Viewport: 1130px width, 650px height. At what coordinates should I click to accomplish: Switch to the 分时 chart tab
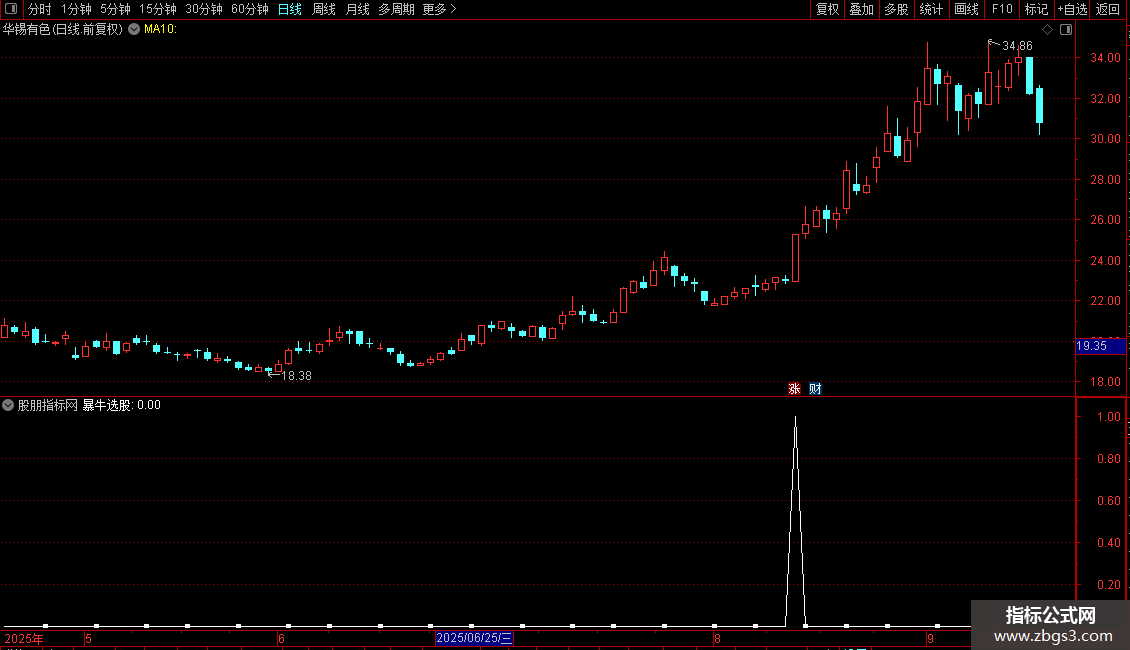40,9
